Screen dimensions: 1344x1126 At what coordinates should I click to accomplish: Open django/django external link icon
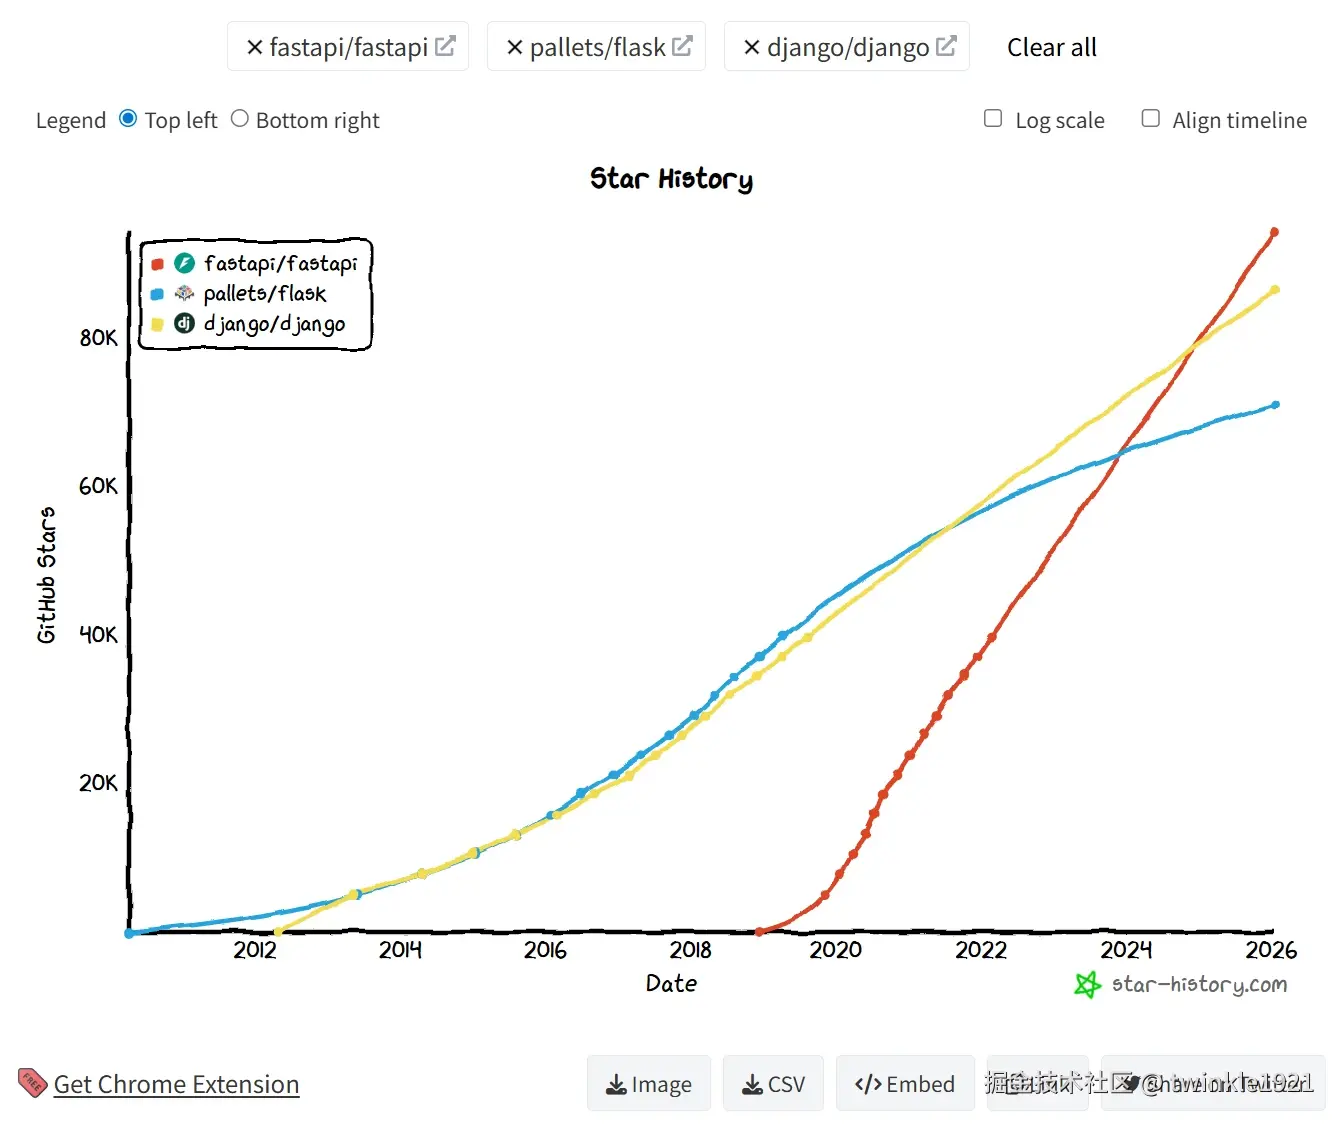(x=946, y=46)
